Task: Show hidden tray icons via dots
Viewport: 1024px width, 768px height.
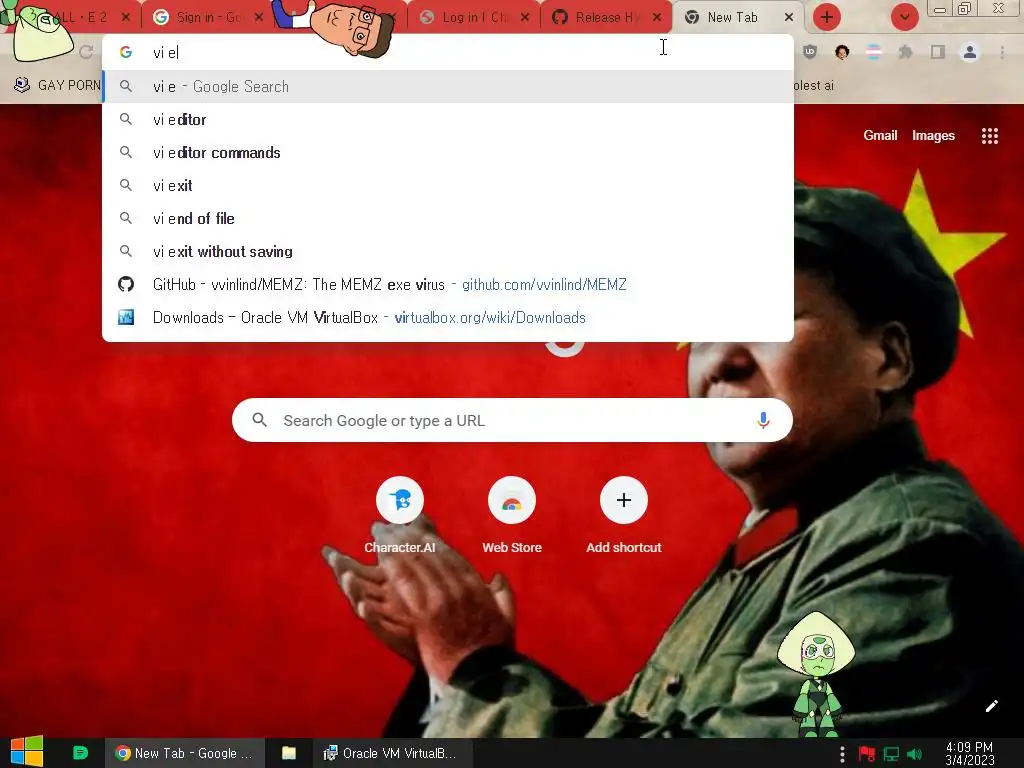Action: pyautogui.click(x=842, y=754)
